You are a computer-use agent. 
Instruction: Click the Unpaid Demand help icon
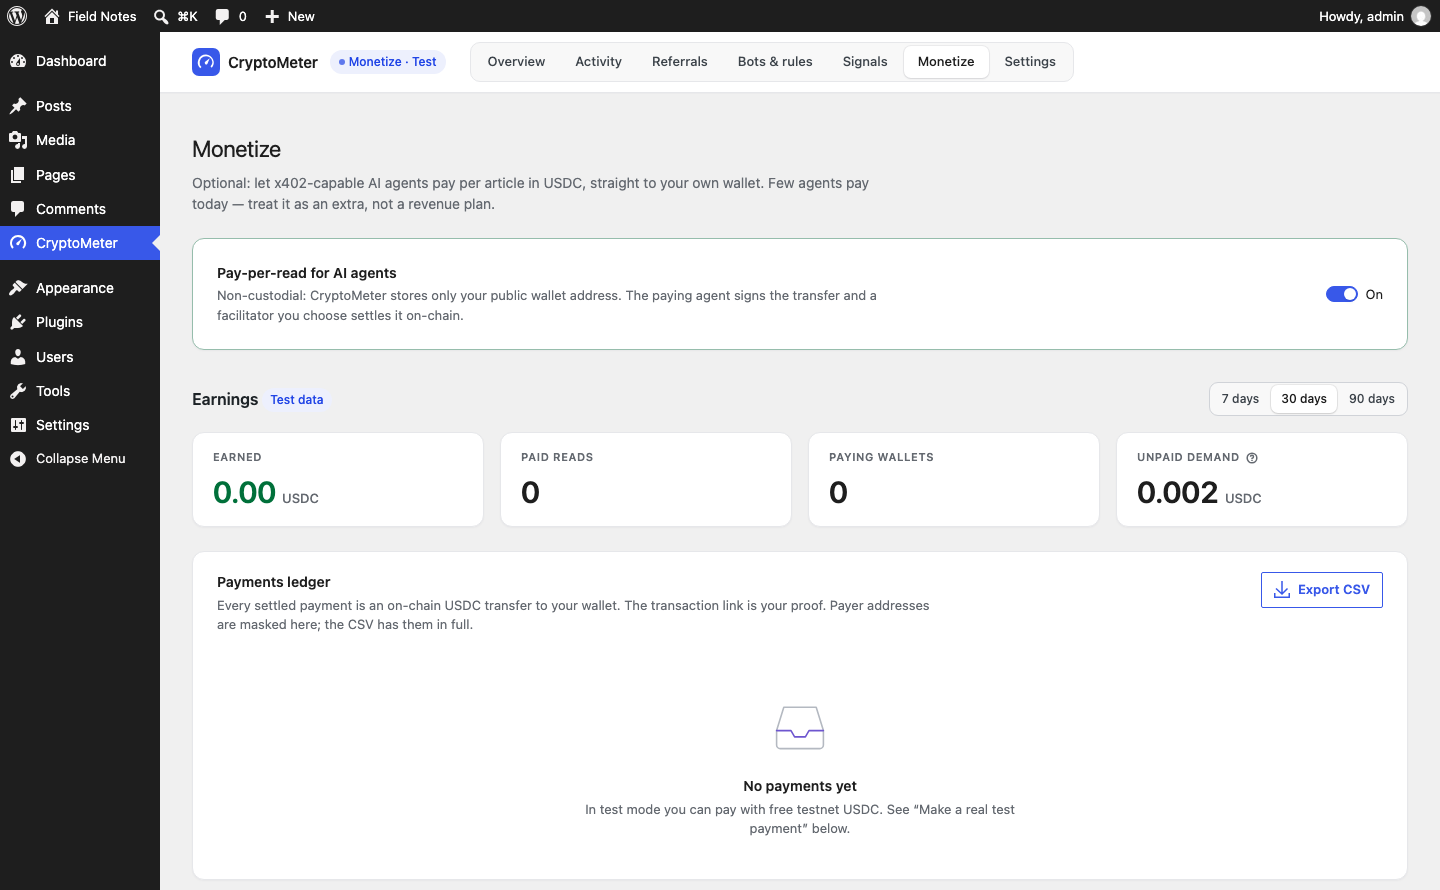click(1252, 458)
